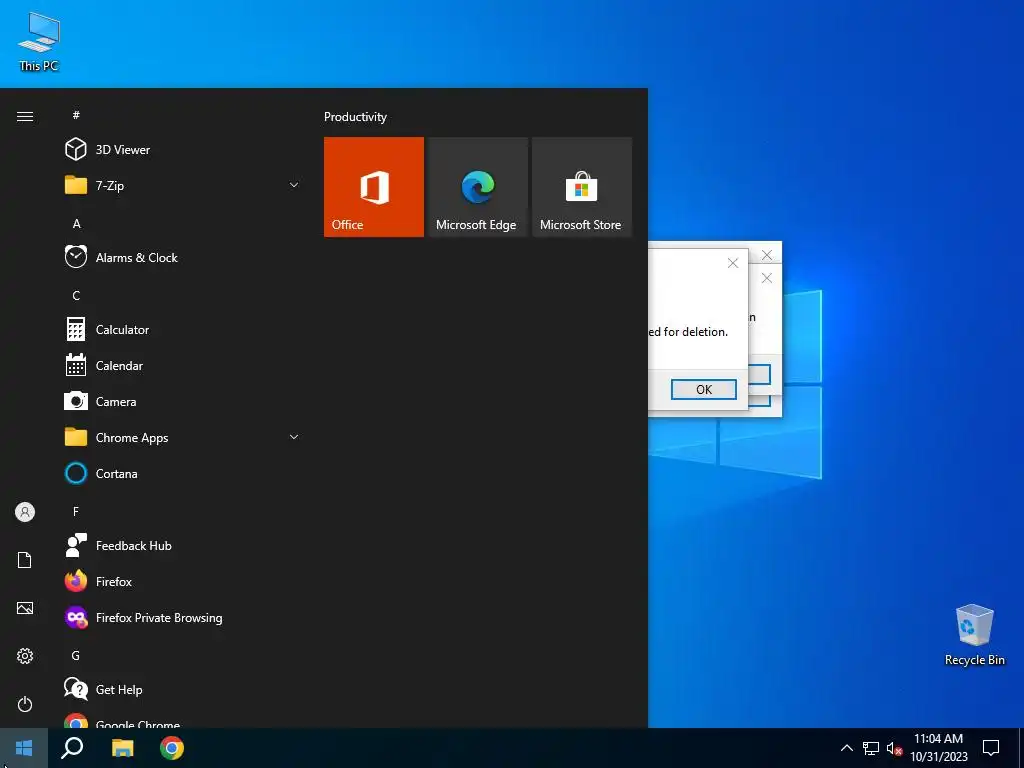
Task: Open network status tray icon
Action: pyautogui.click(x=871, y=748)
